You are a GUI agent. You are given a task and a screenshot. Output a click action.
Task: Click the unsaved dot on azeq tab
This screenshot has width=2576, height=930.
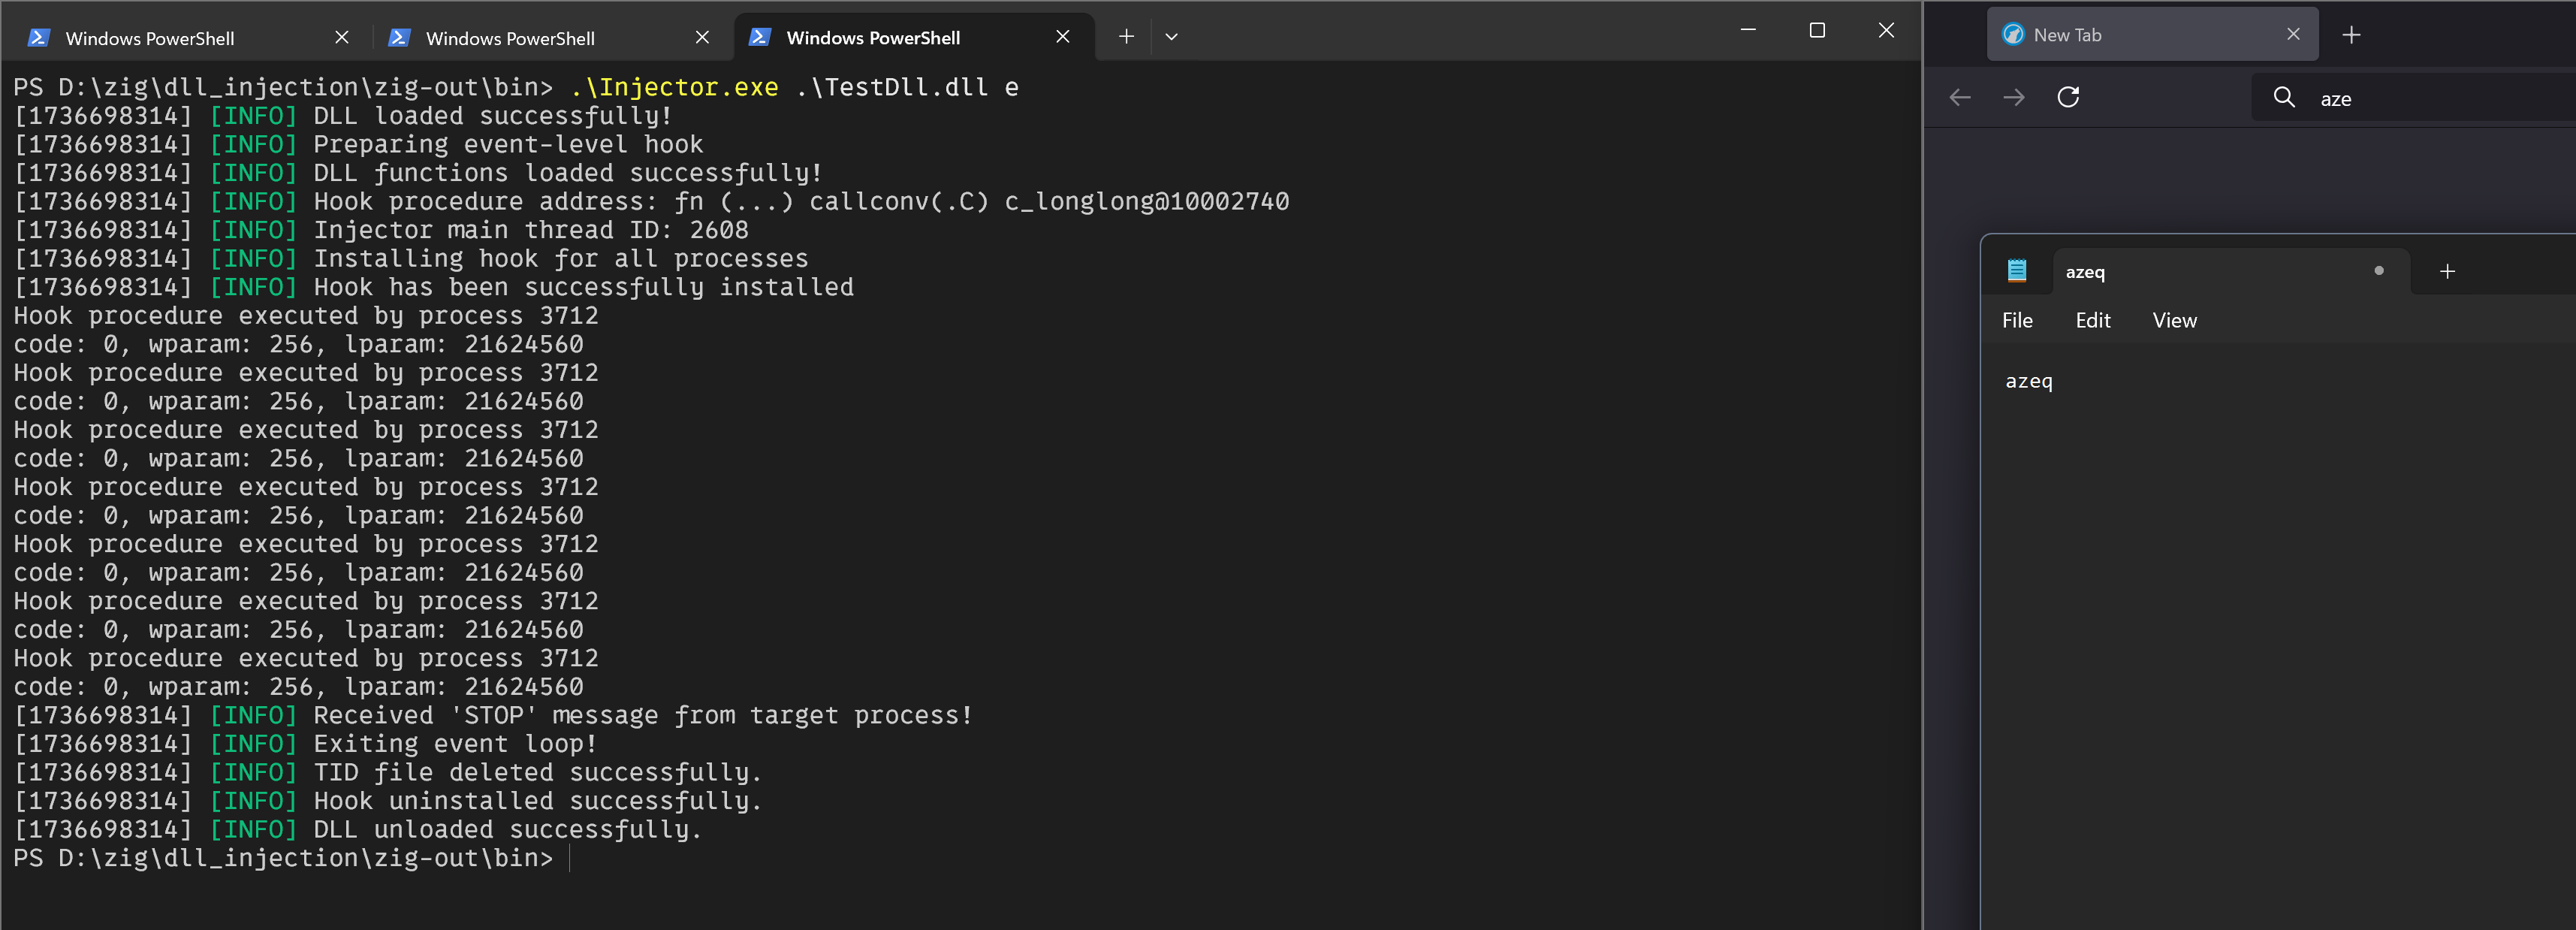2379,271
